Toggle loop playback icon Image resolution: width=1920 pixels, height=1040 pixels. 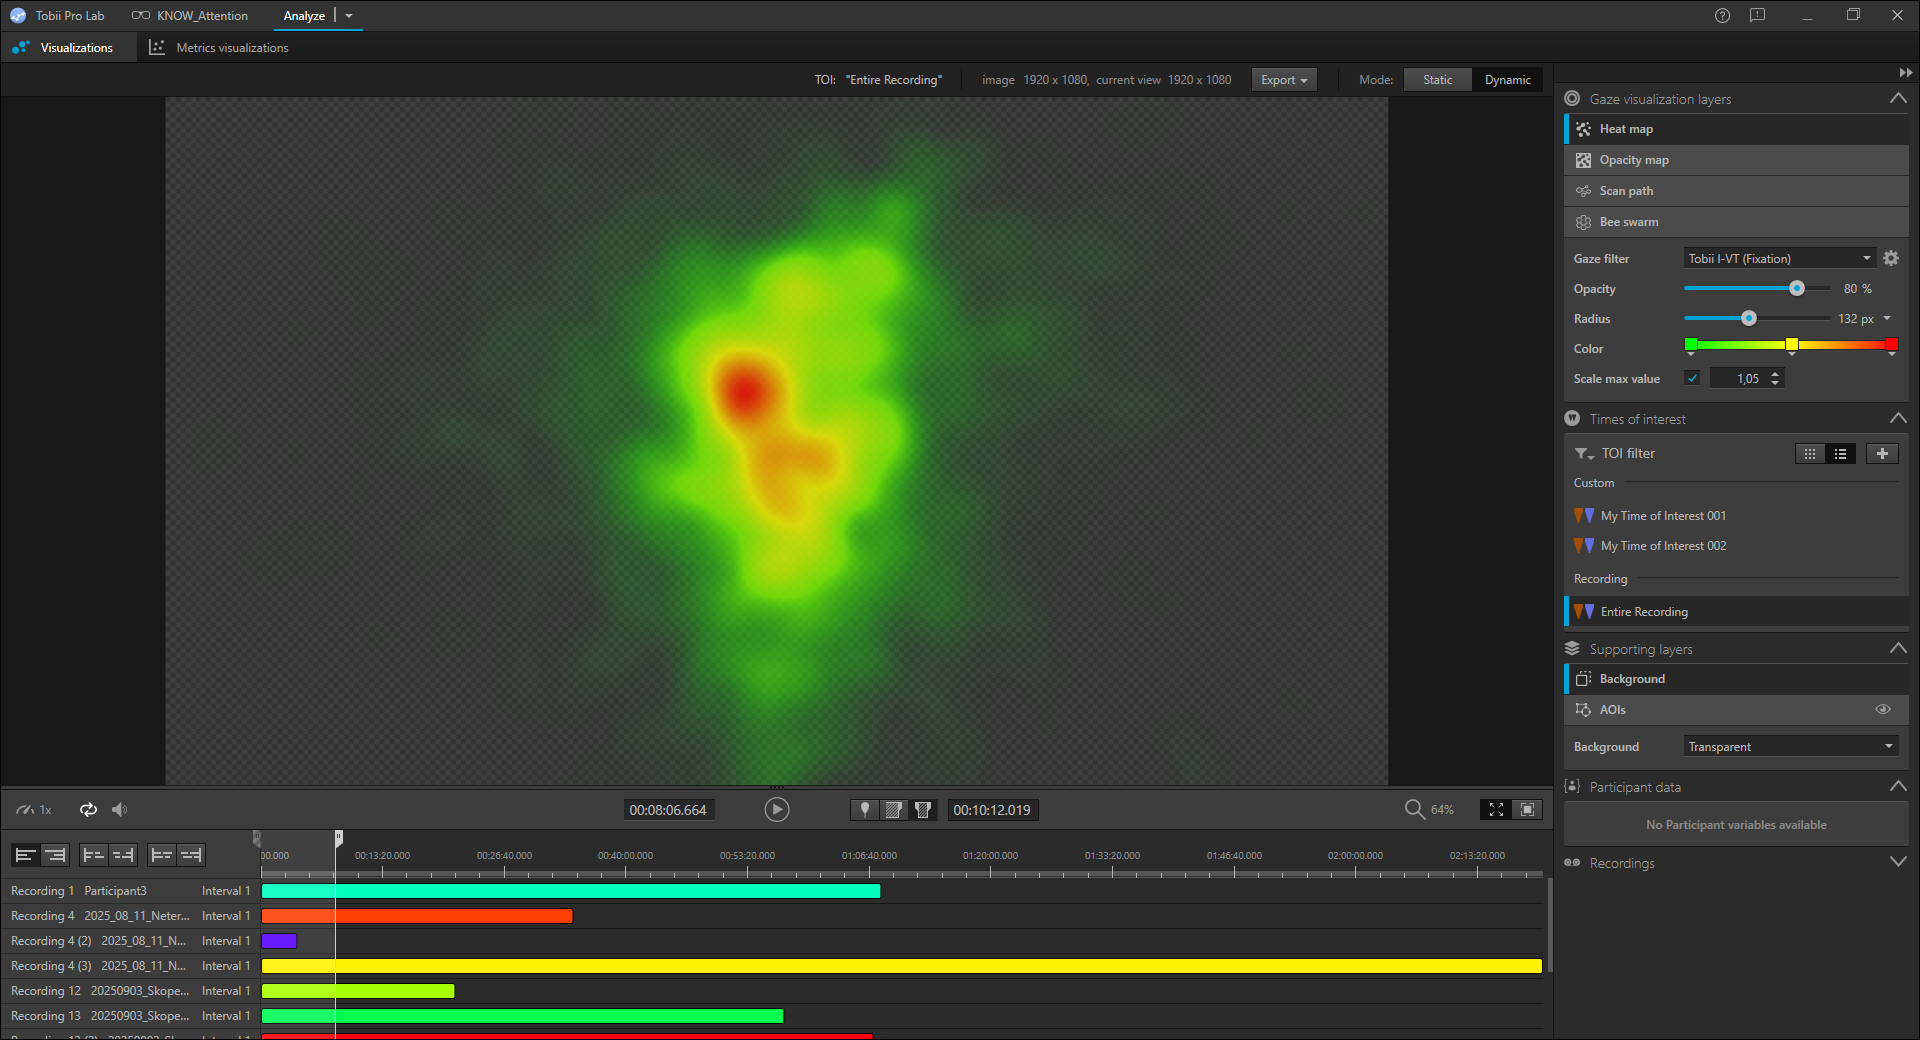(89, 810)
